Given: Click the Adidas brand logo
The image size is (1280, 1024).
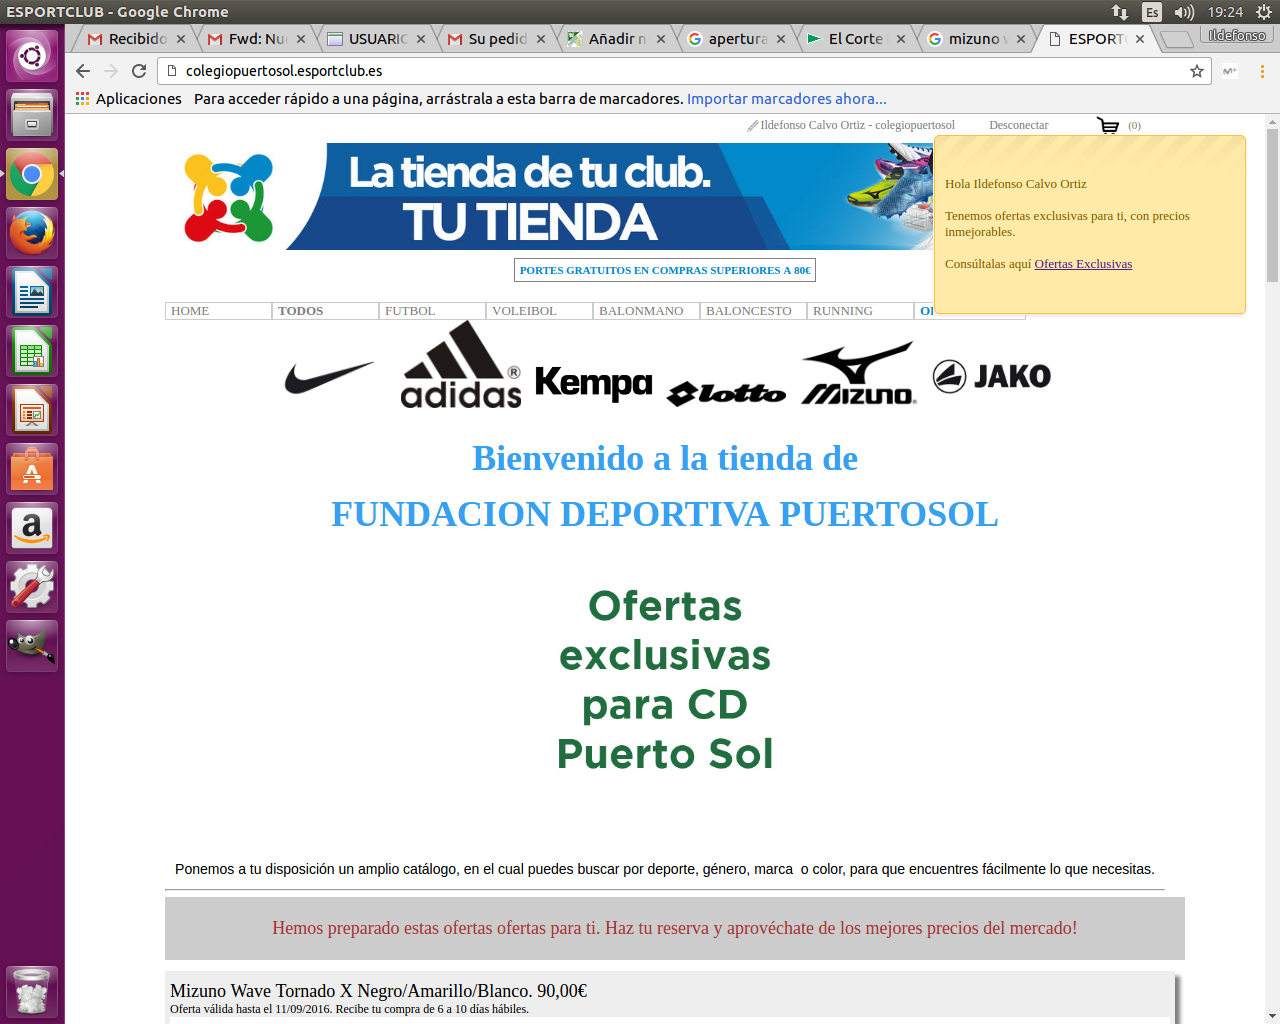Looking at the screenshot, I should (460, 366).
